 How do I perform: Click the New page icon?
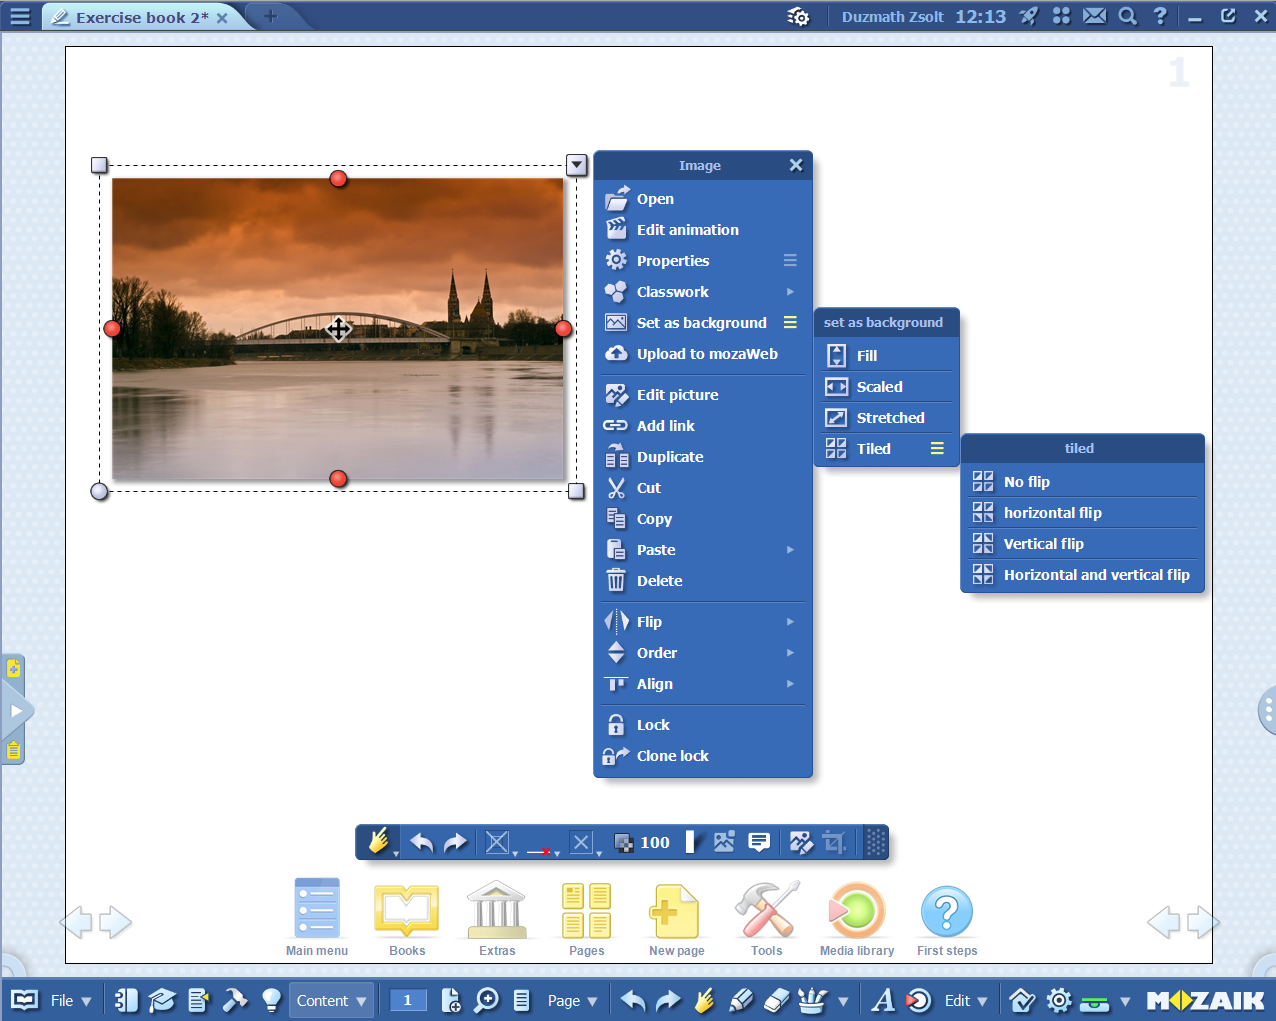click(x=675, y=911)
